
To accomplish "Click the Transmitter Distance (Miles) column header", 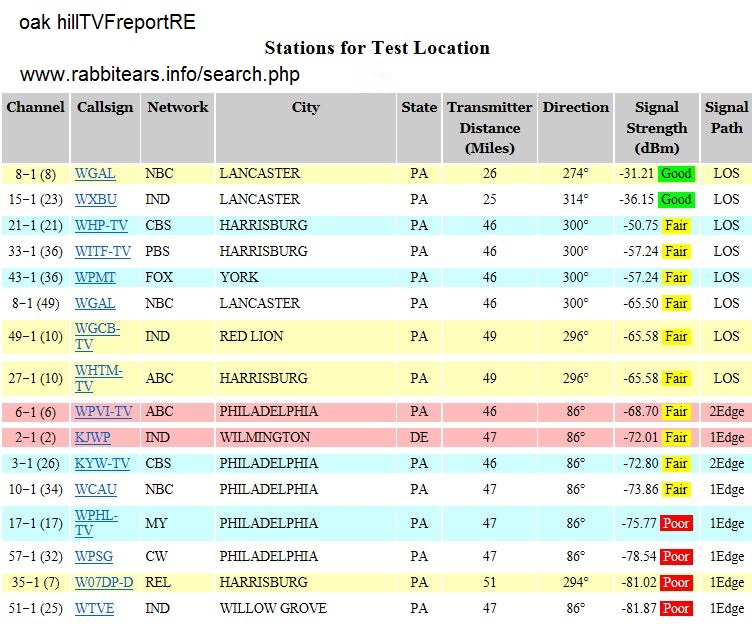I will 489,128.
